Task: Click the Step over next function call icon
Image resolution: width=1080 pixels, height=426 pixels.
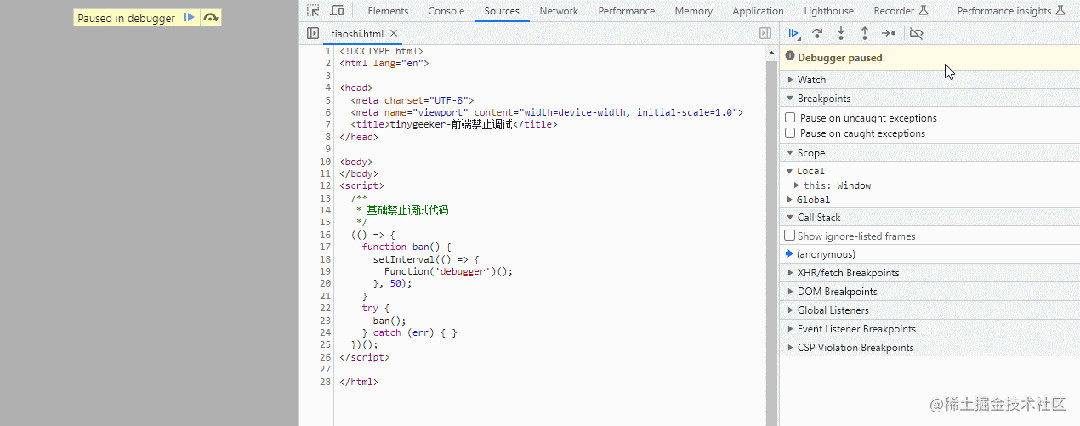Action: 818,32
